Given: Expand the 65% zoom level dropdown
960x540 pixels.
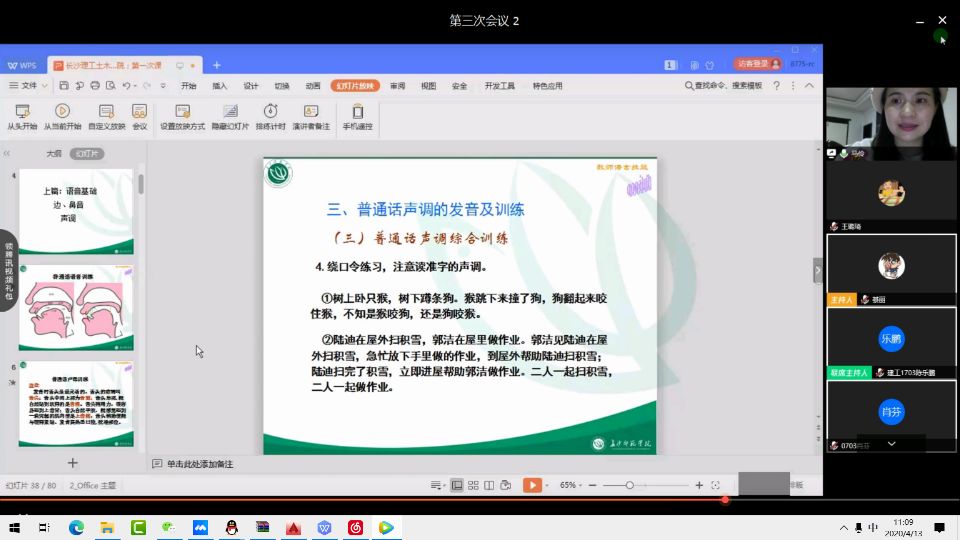Looking at the screenshot, I should [x=572, y=485].
